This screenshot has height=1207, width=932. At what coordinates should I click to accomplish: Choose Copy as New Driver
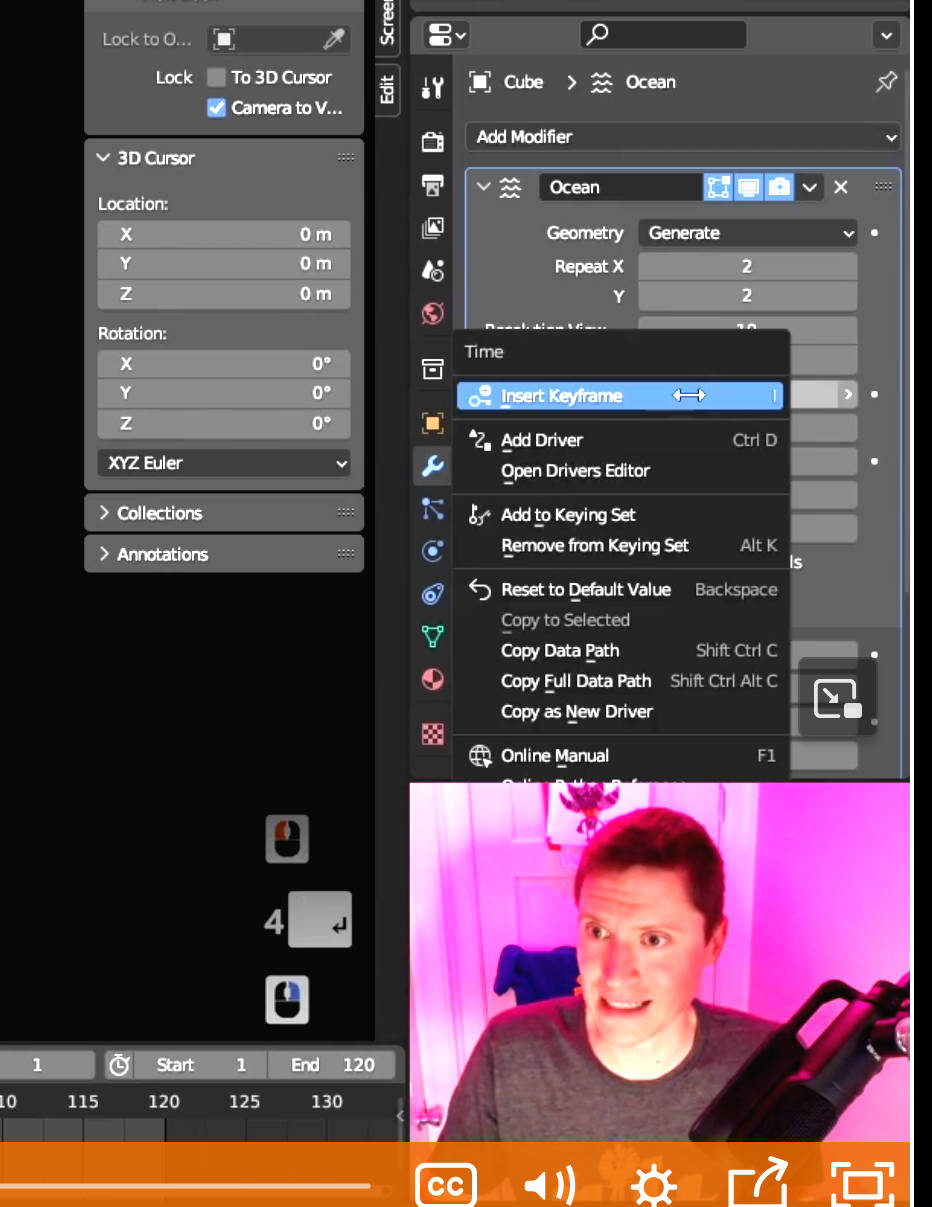[x=620, y=712]
